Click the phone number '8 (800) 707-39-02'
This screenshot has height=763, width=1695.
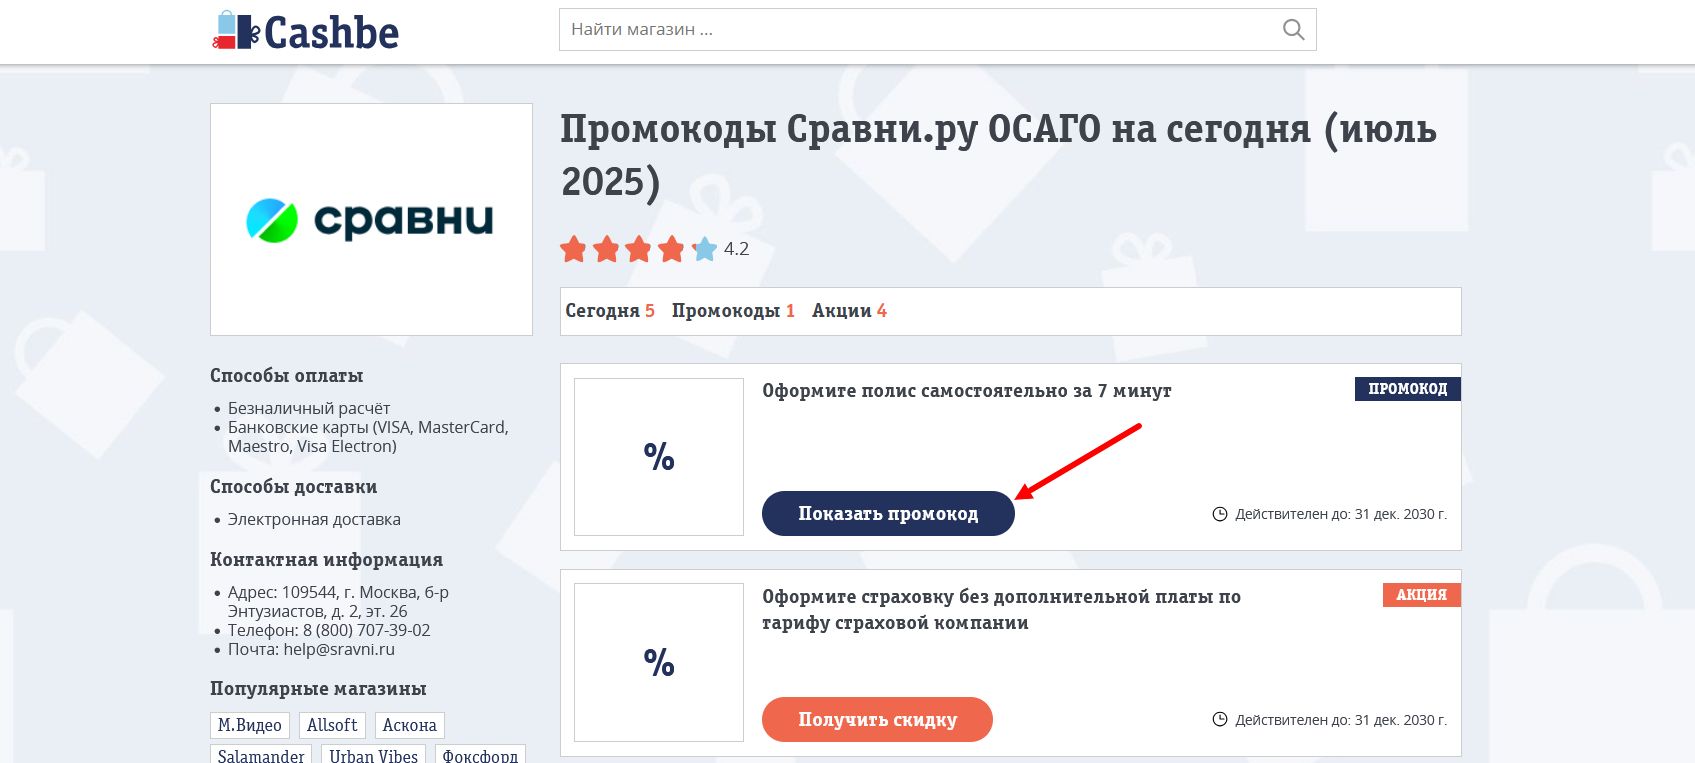tap(367, 630)
